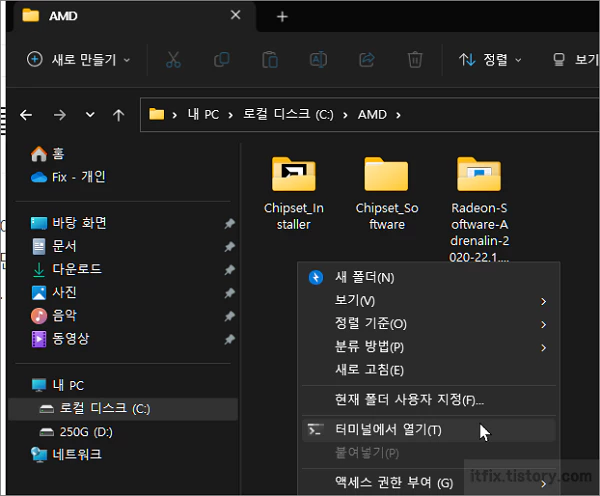This screenshot has height=496, width=600.
Task: Click the pin icon next to 음악
Action: tap(230, 316)
